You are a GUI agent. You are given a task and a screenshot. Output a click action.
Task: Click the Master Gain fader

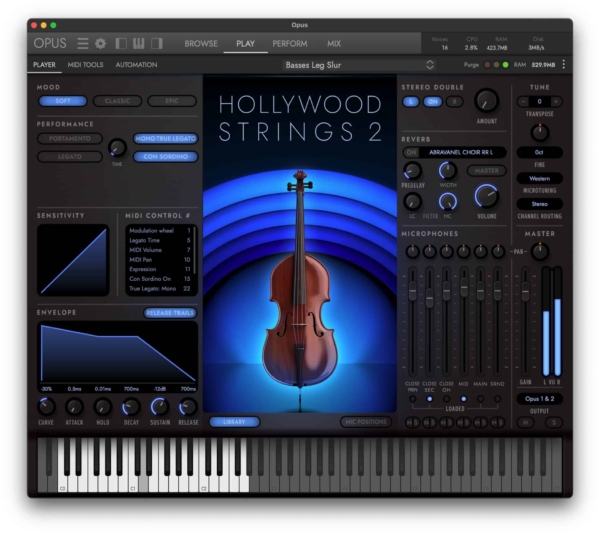point(526,291)
